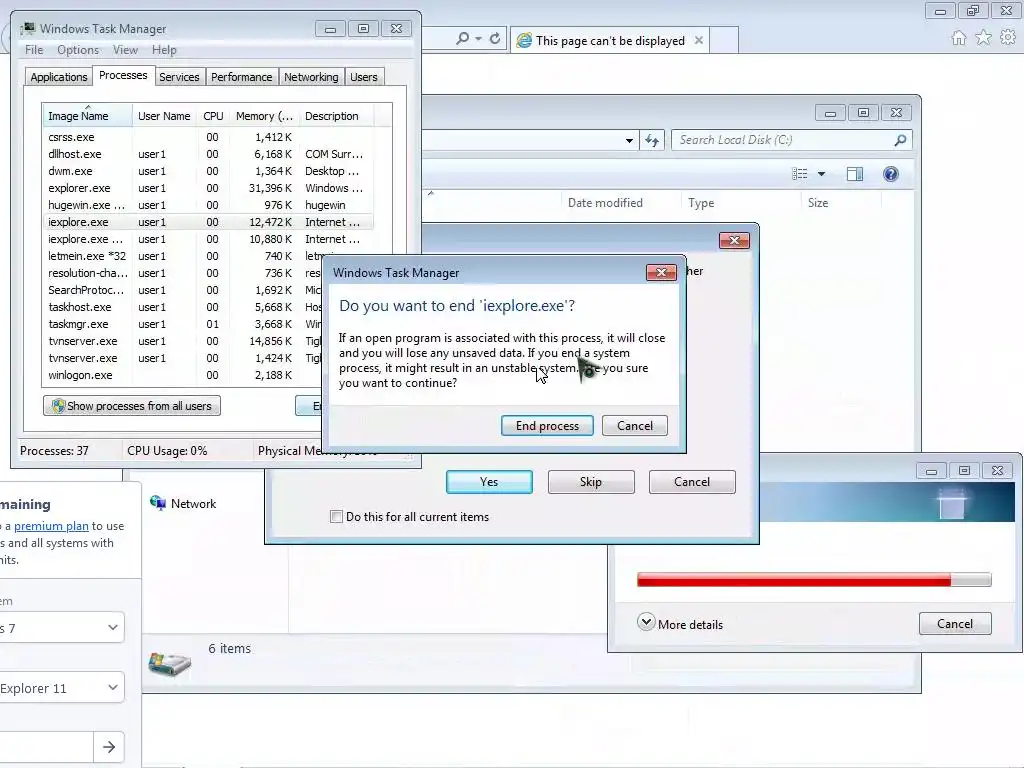This screenshot has width=1024, height=768.
Task: Expand More details in the progress dialog
Action: pos(680,624)
